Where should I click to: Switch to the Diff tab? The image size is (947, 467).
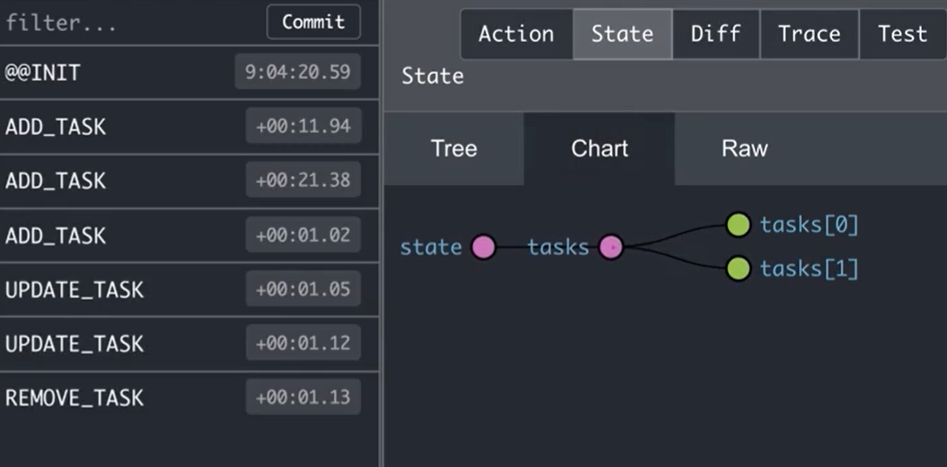pyautogui.click(x=716, y=34)
